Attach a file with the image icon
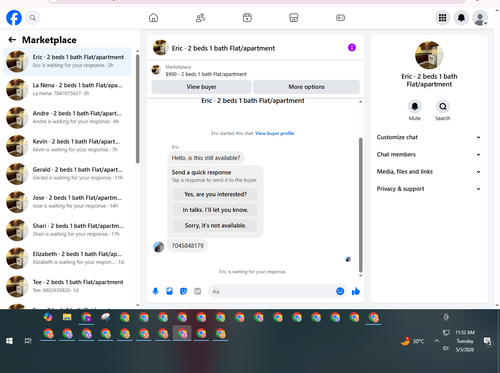This screenshot has height=373, width=500. click(x=169, y=291)
